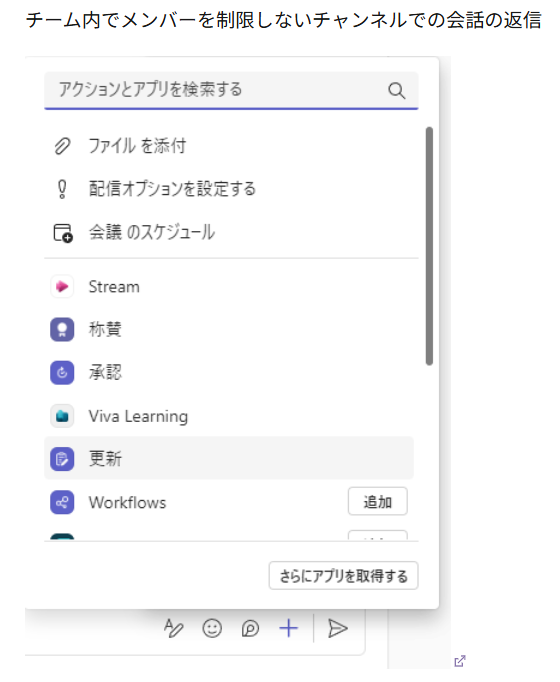
Task: Click the Workflows app icon
Action: tap(62, 502)
